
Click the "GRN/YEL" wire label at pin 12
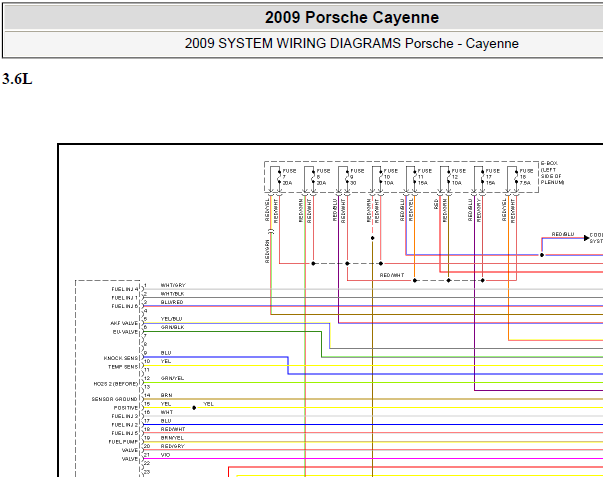coord(172,378)
